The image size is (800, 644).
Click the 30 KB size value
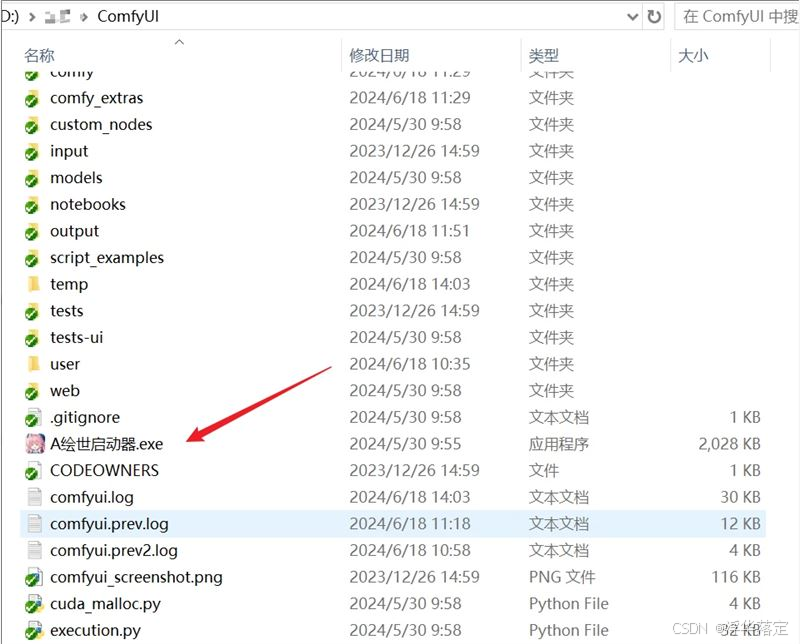pyautogui.click(x=740, y=497)
